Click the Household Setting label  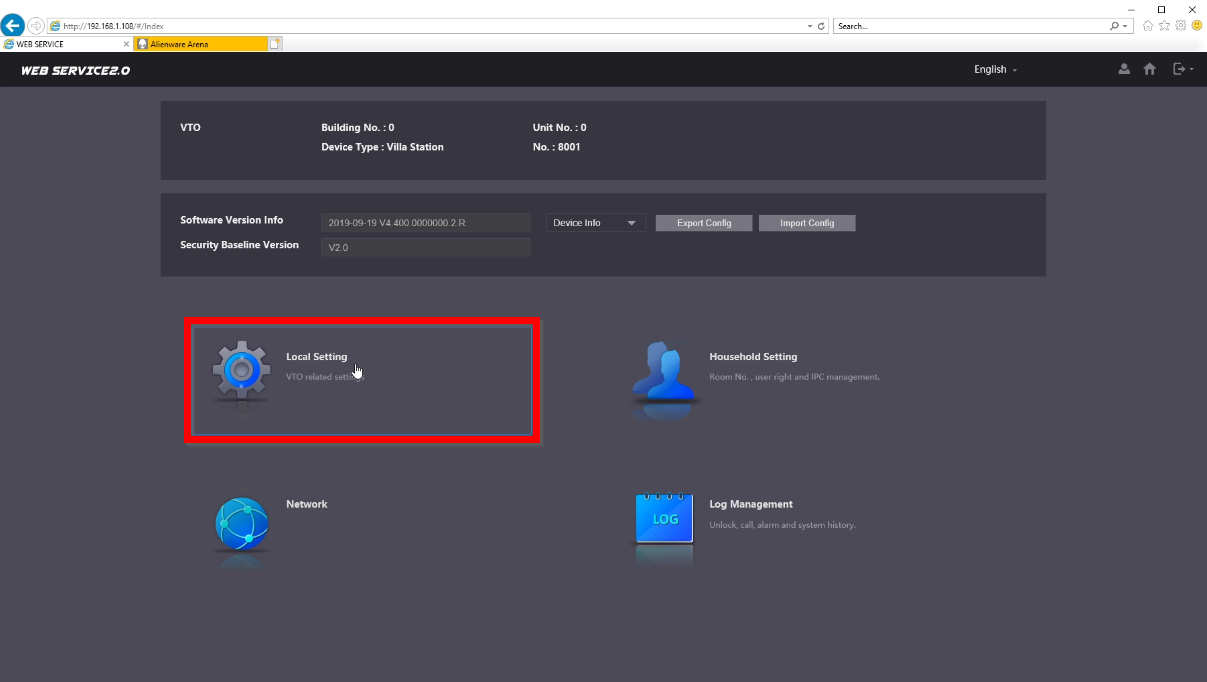click(x=753, y=357)
